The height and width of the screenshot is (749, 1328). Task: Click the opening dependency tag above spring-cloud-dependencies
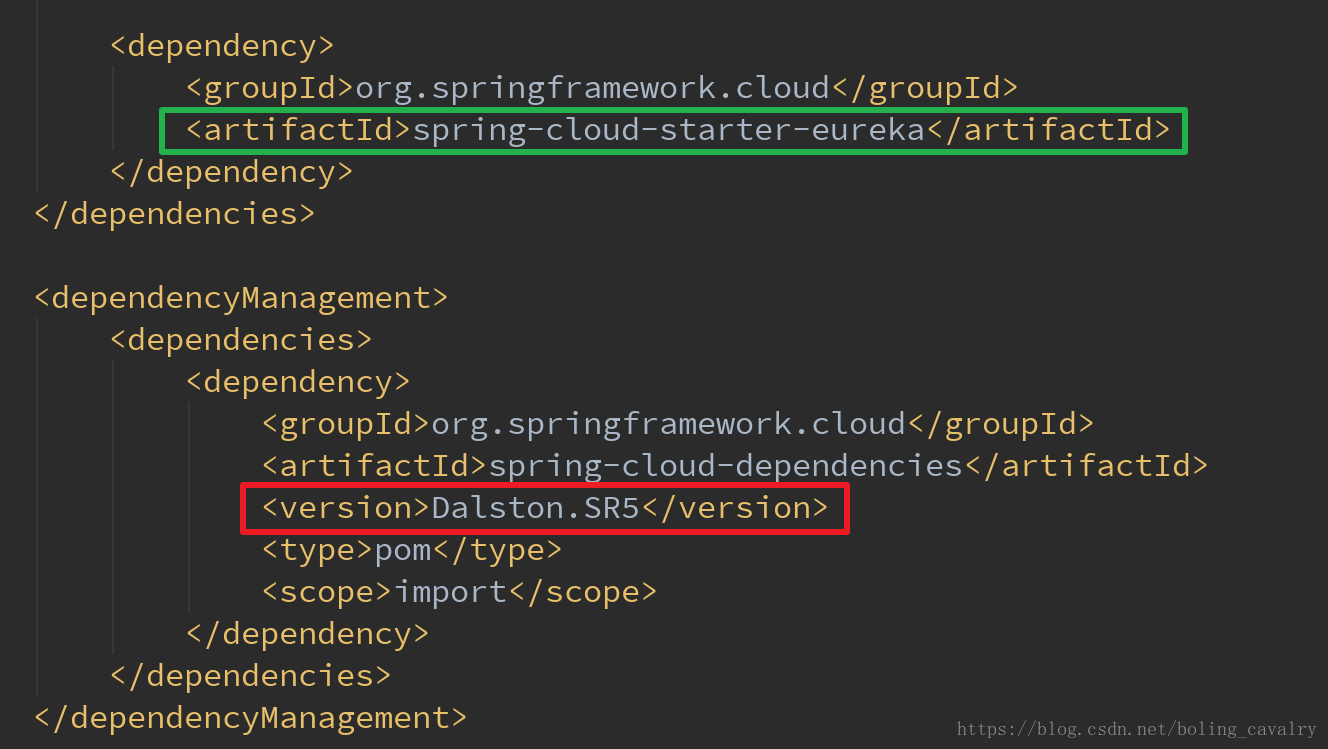(x=297, y=382)
